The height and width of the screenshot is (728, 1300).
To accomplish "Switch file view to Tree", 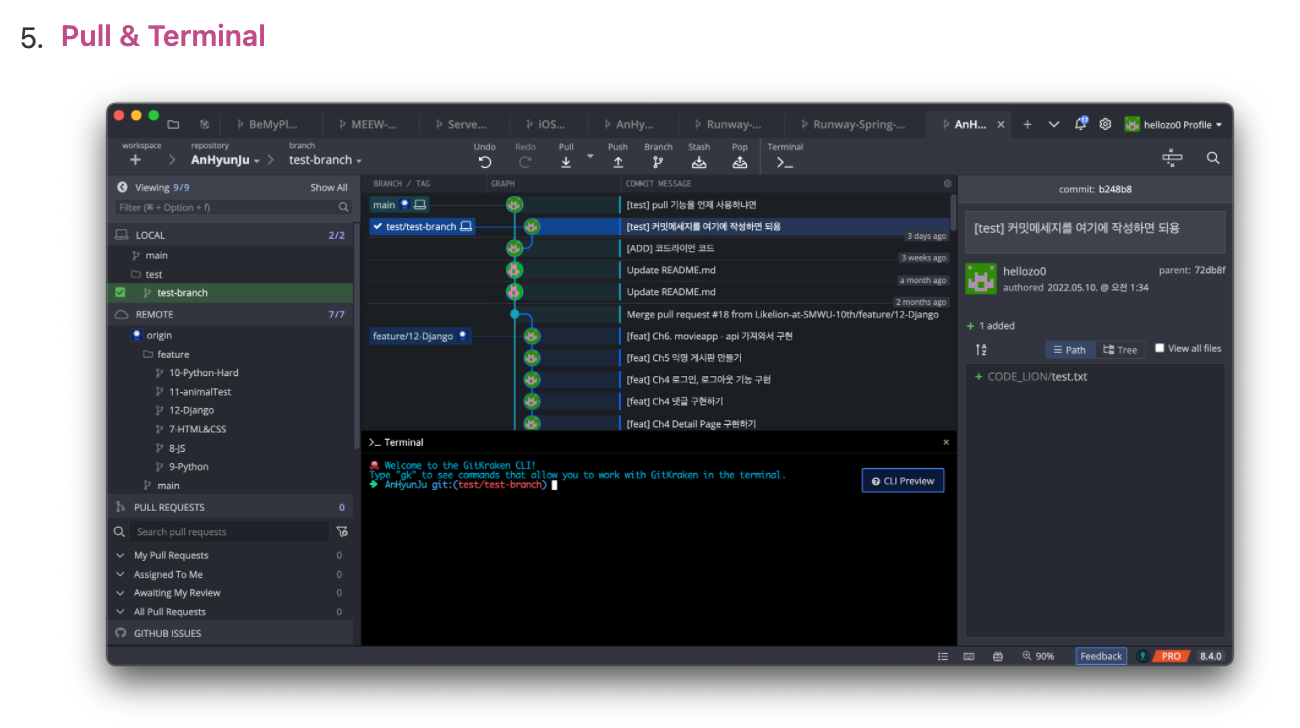I will click(1120, 350).
